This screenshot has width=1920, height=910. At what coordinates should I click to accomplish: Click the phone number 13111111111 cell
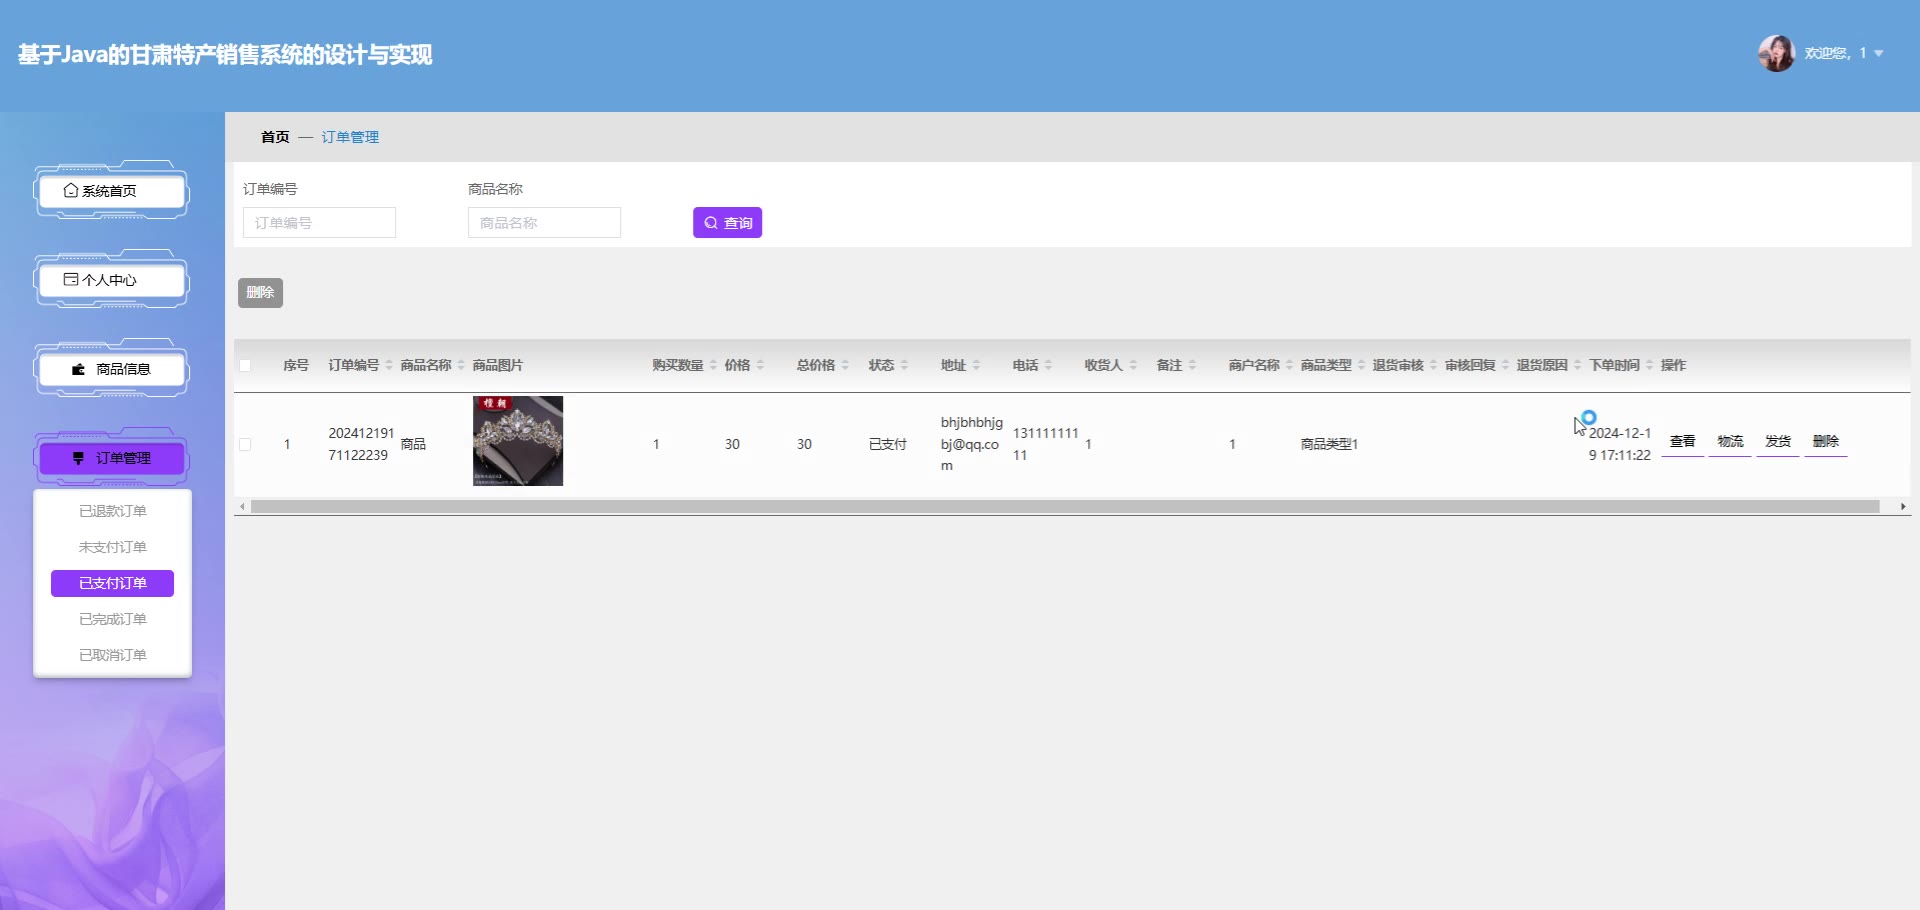click(1046, 444)
